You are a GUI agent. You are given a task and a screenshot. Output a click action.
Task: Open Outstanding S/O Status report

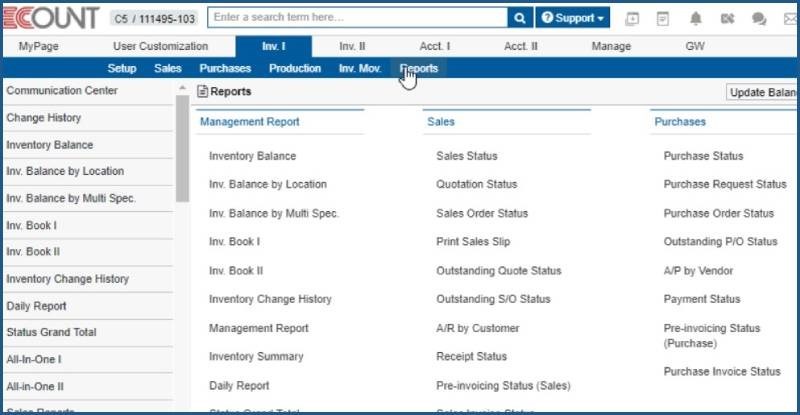tap(493, 299)
